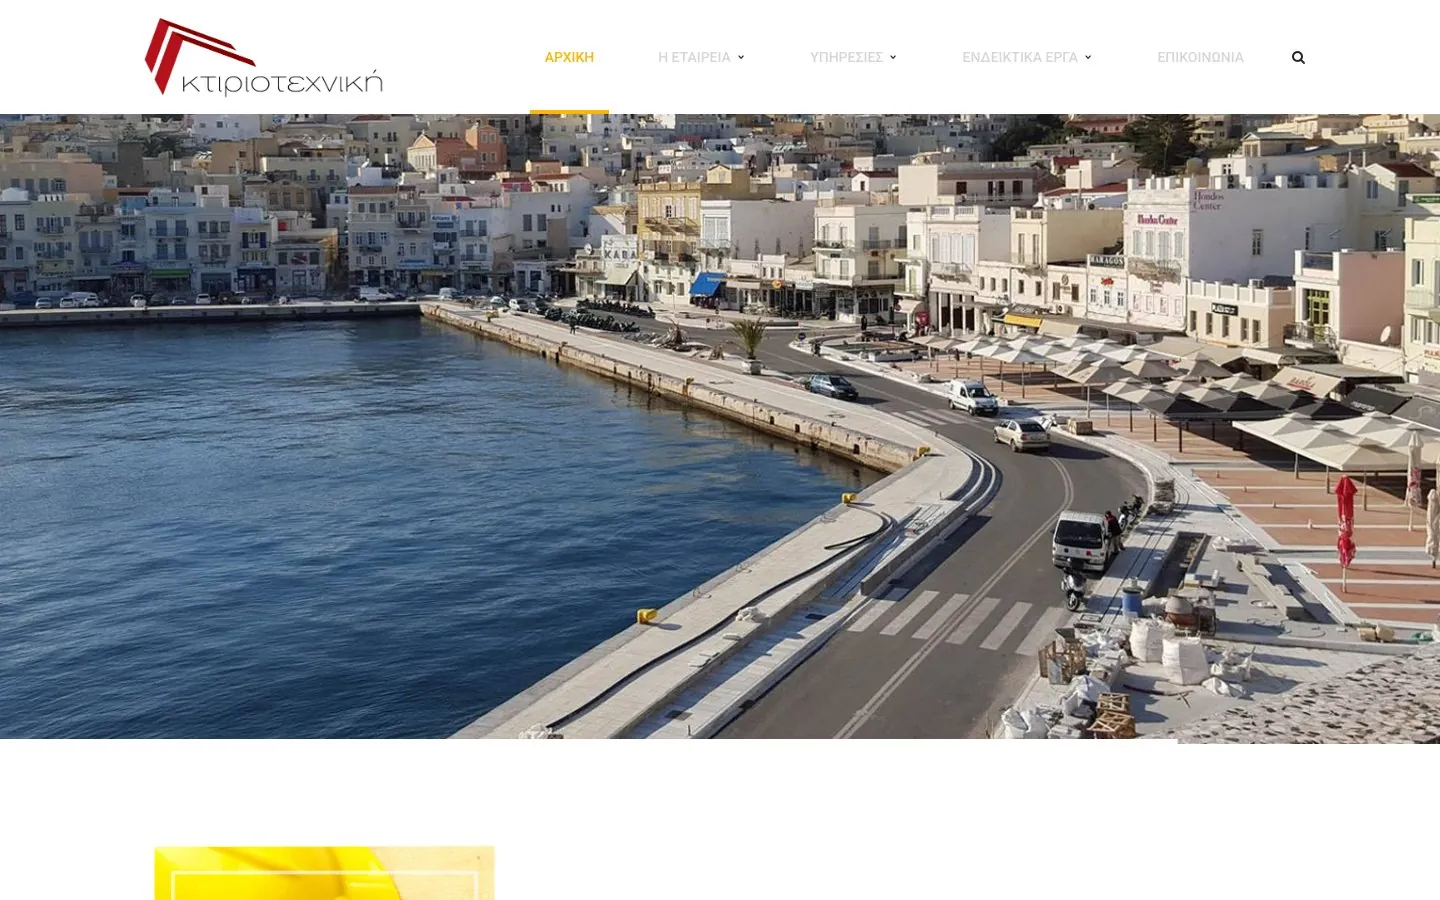Open the search magnifier icon

click(x=1298, y=57)
